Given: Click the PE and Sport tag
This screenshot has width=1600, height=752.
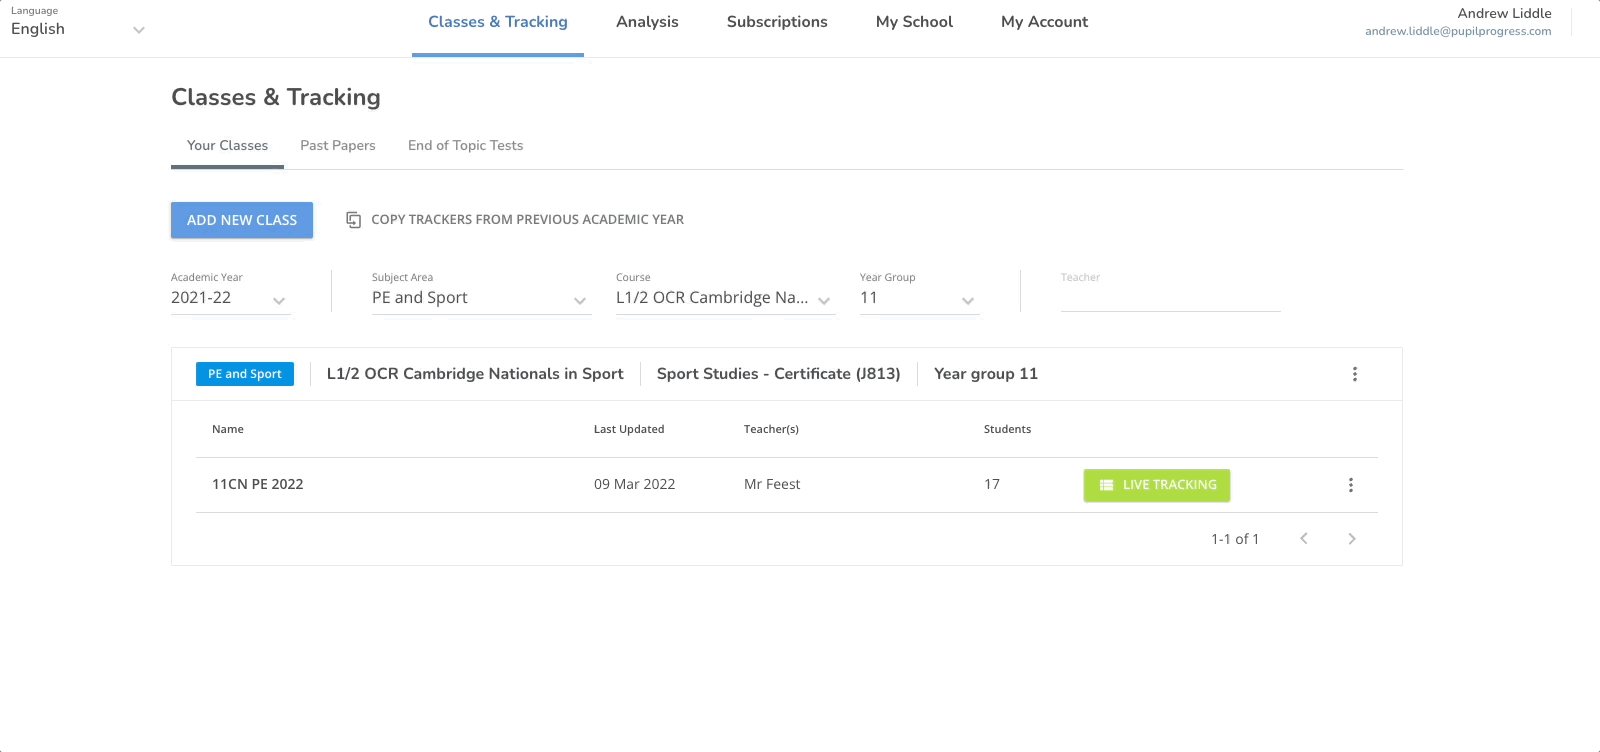Looking at the screenshot, I should 245,374.
